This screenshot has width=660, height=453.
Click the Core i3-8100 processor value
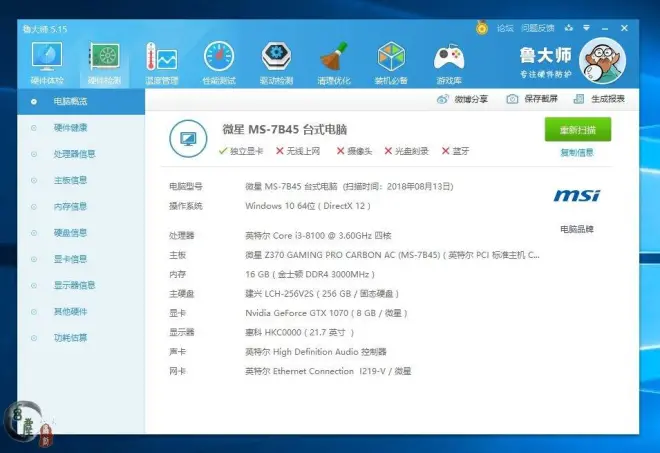(x=318, y=235)
